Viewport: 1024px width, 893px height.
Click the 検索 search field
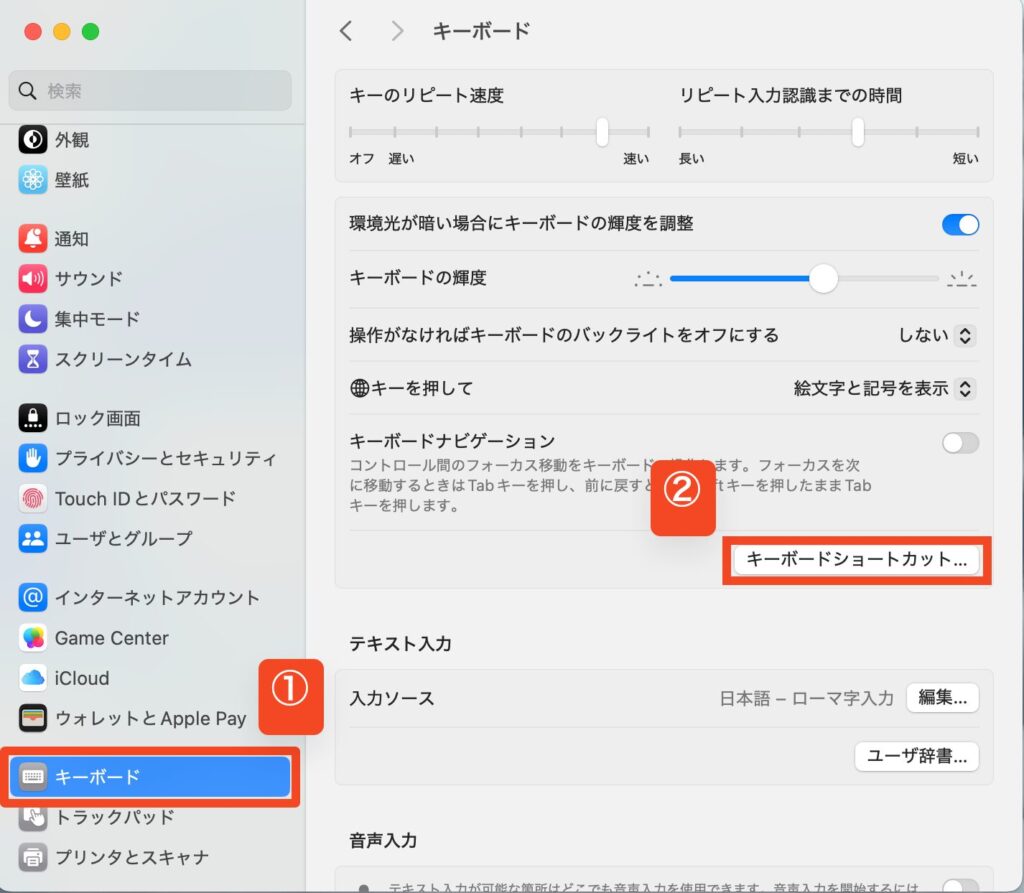point(150,91)
